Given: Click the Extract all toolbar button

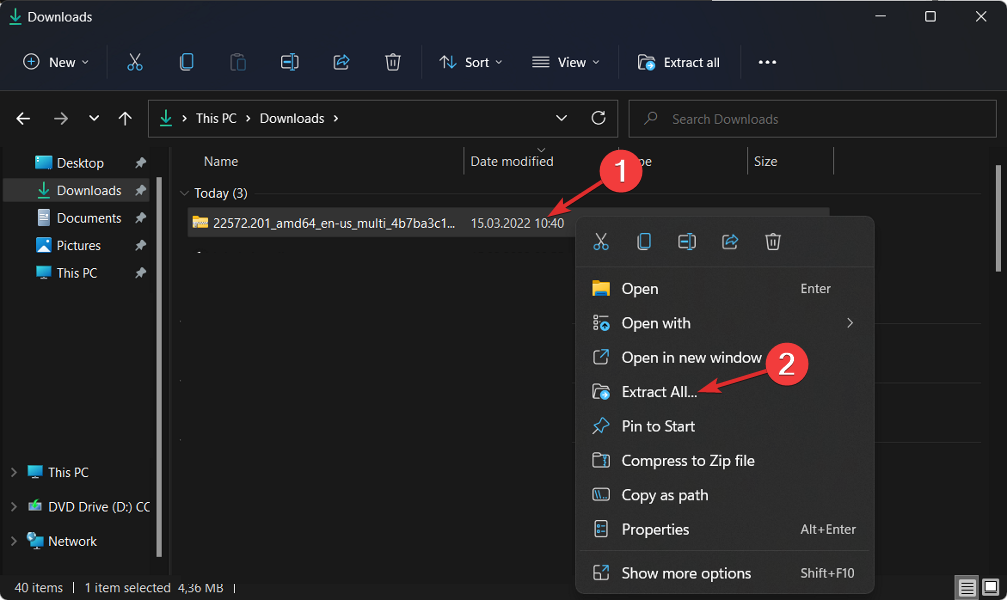Looking at the screenshot, I should [679, 62].
